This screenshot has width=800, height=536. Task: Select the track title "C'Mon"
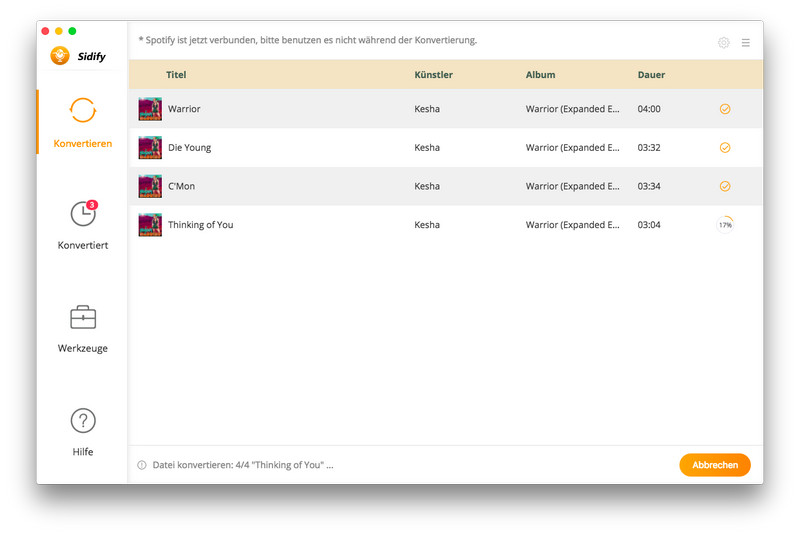[x=182, y=187]
